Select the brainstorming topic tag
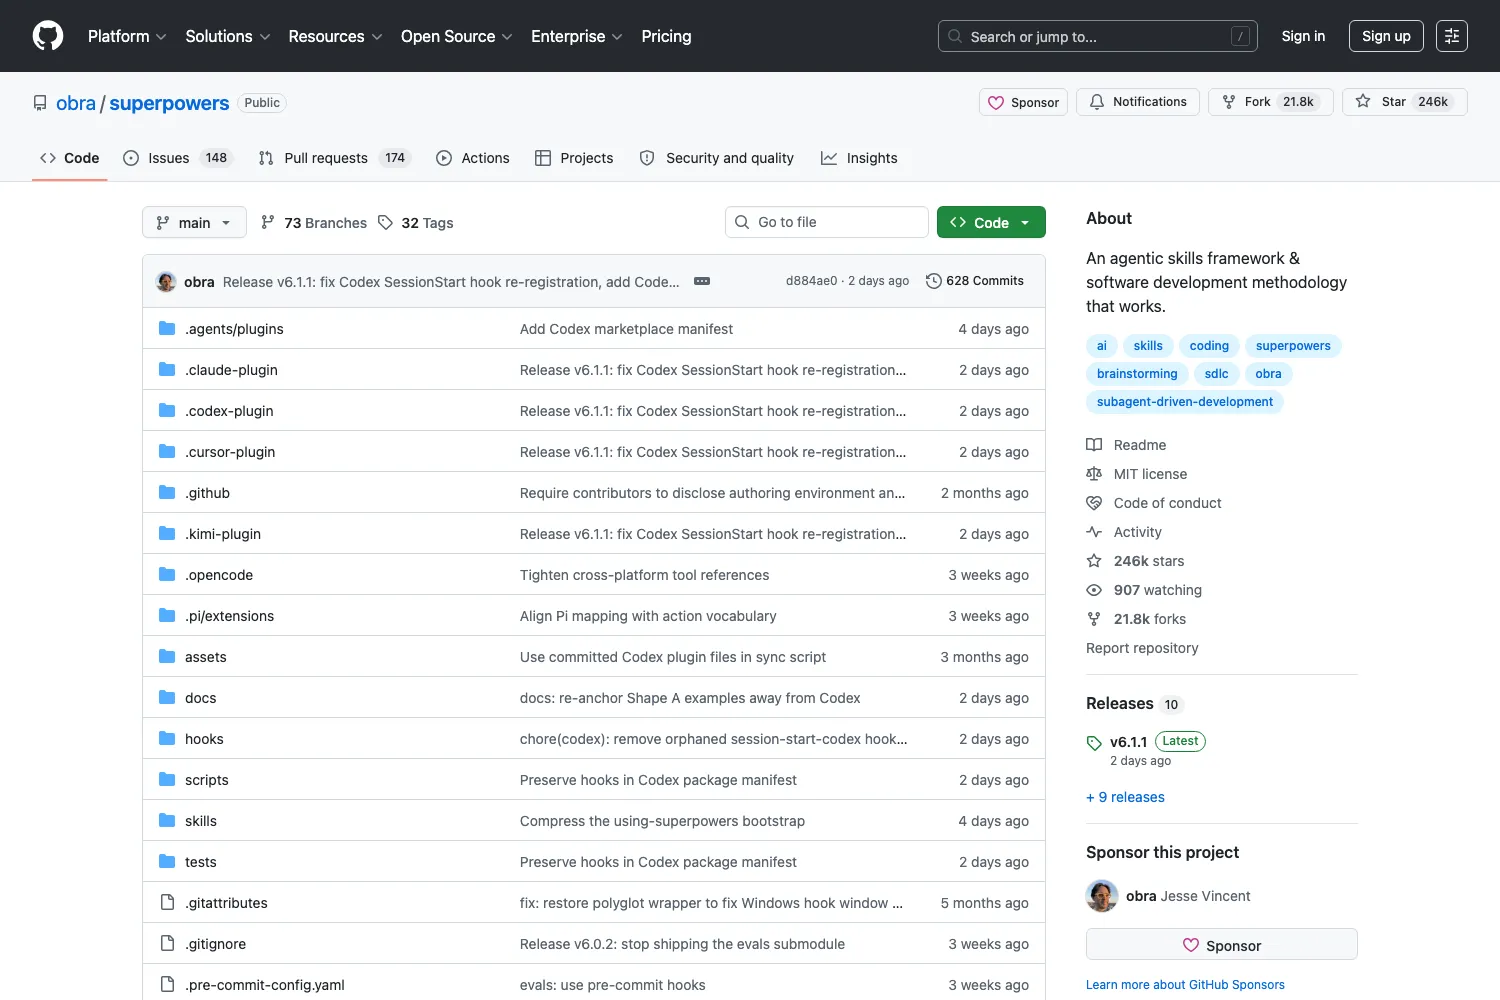 coord(1137,374)
